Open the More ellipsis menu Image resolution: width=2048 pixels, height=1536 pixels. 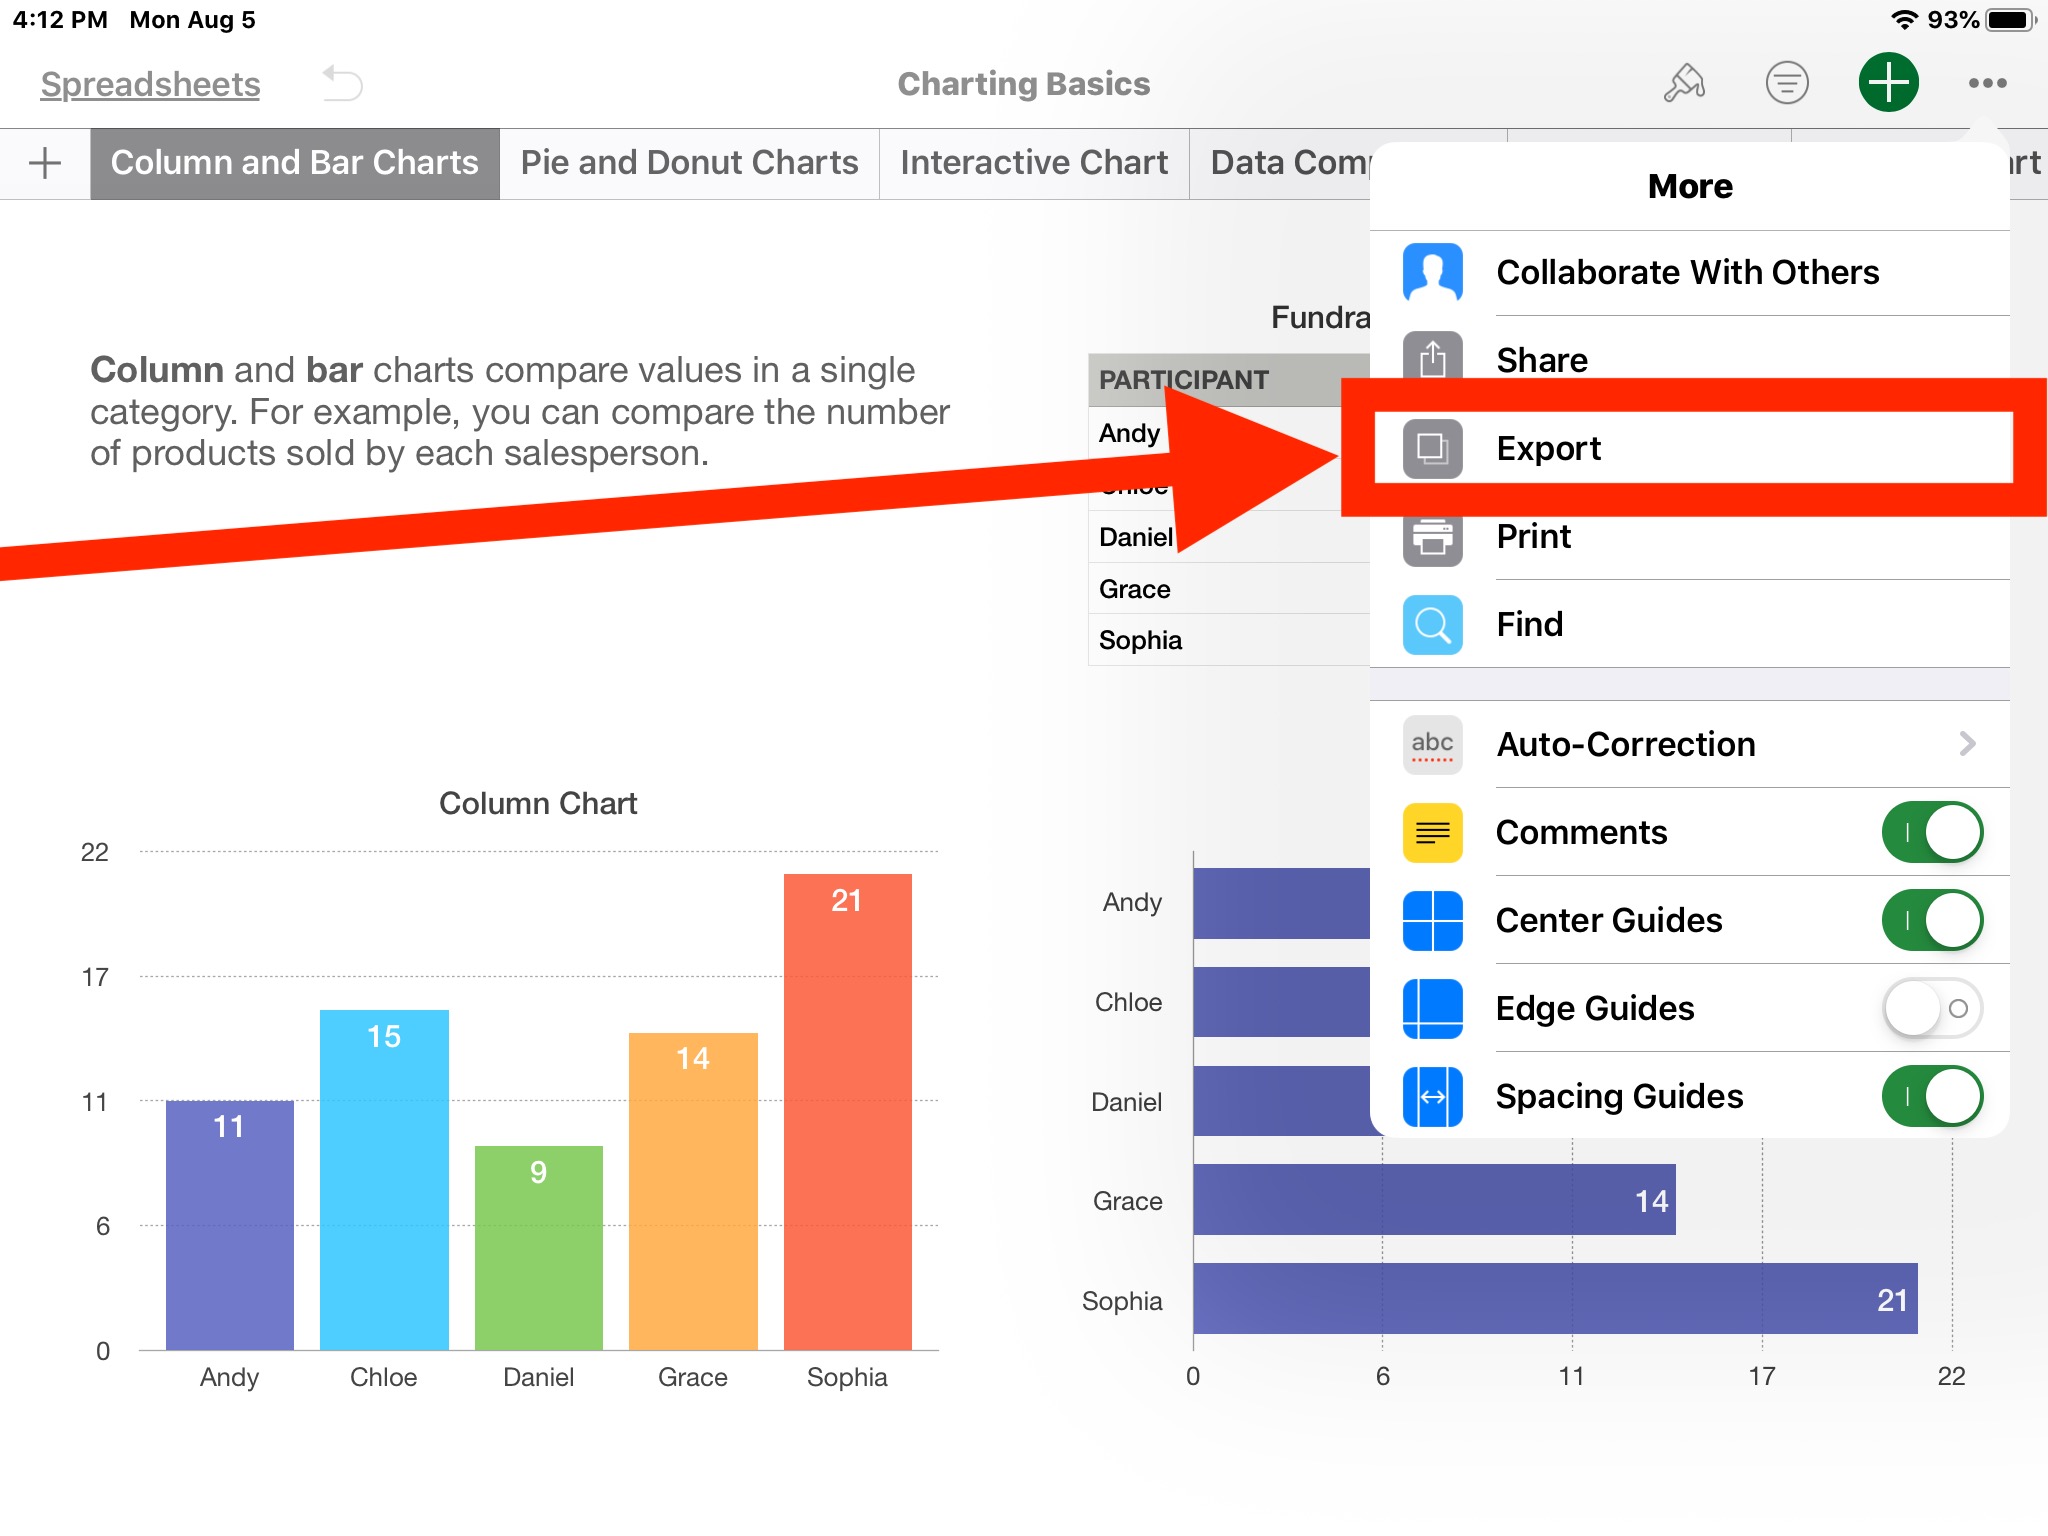point(1988,83)
